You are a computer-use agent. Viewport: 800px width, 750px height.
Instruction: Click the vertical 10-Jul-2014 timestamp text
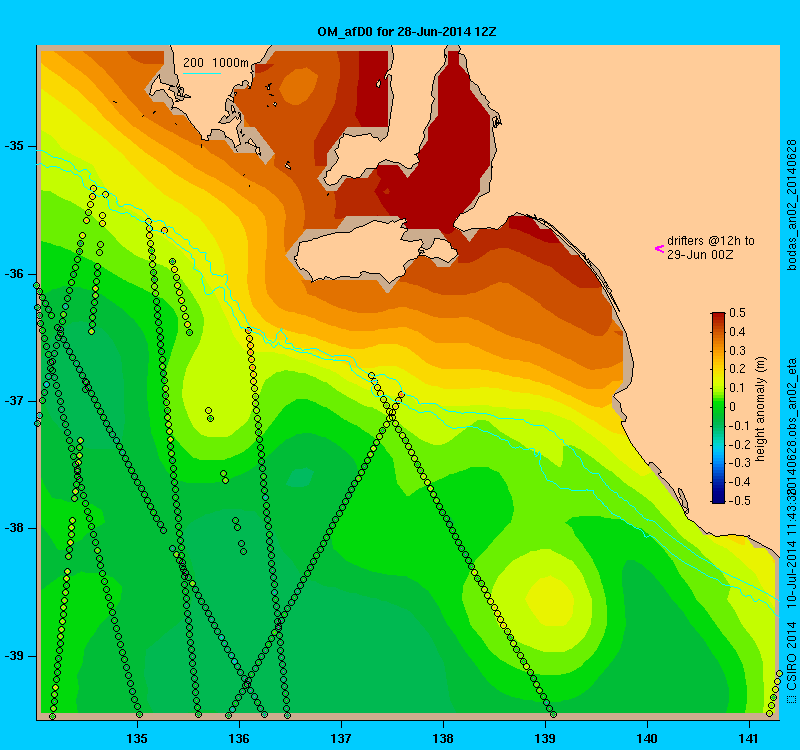coord(791,548)
